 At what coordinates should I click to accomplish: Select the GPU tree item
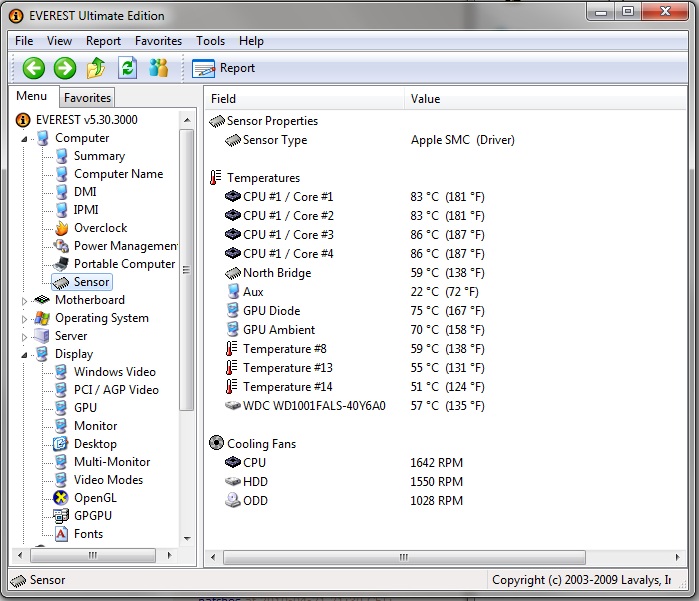[85, 408]
